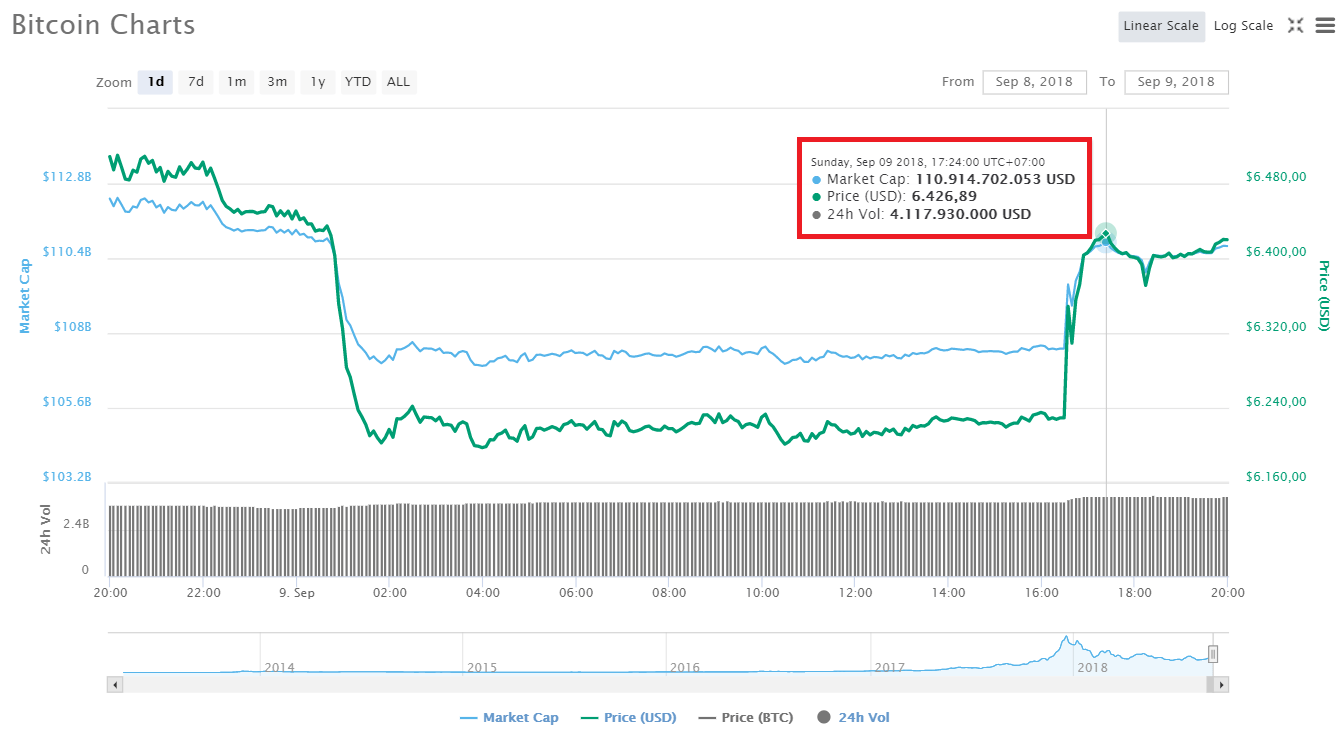Select 7d zoom range
The height and width of the screenshot is (738, 1342).
pyautogui.click(x=196, y=82)
